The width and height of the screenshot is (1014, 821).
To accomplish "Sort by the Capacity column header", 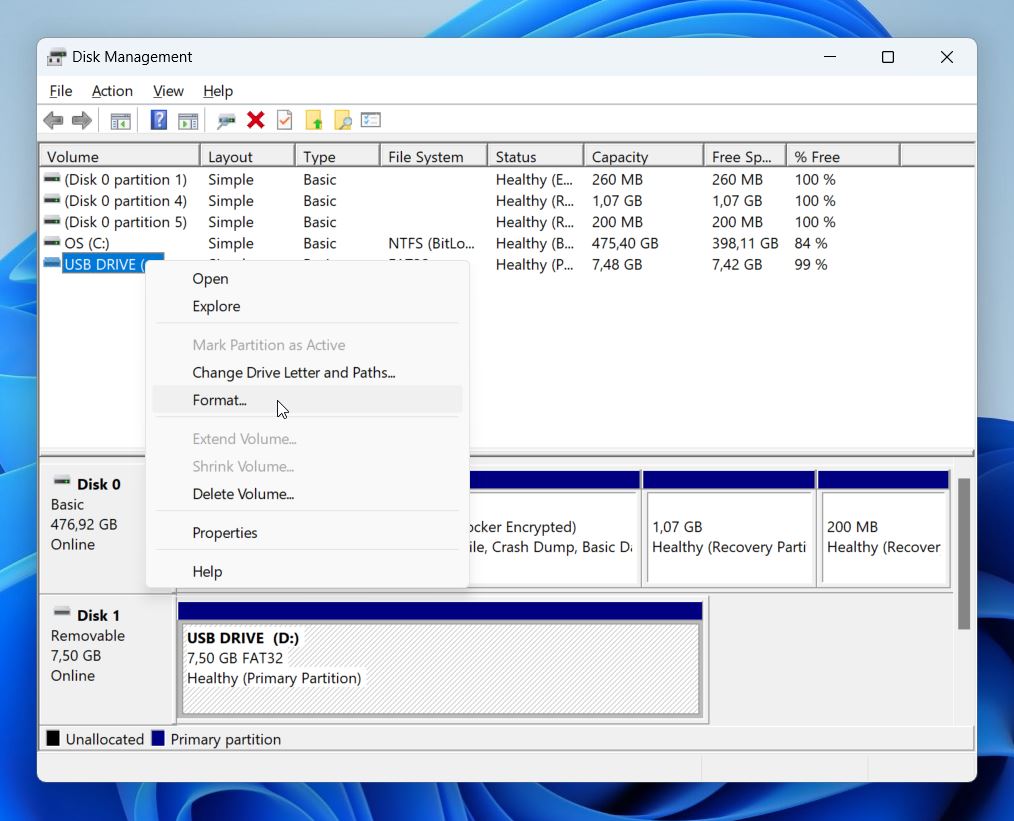I will point(643,156).
